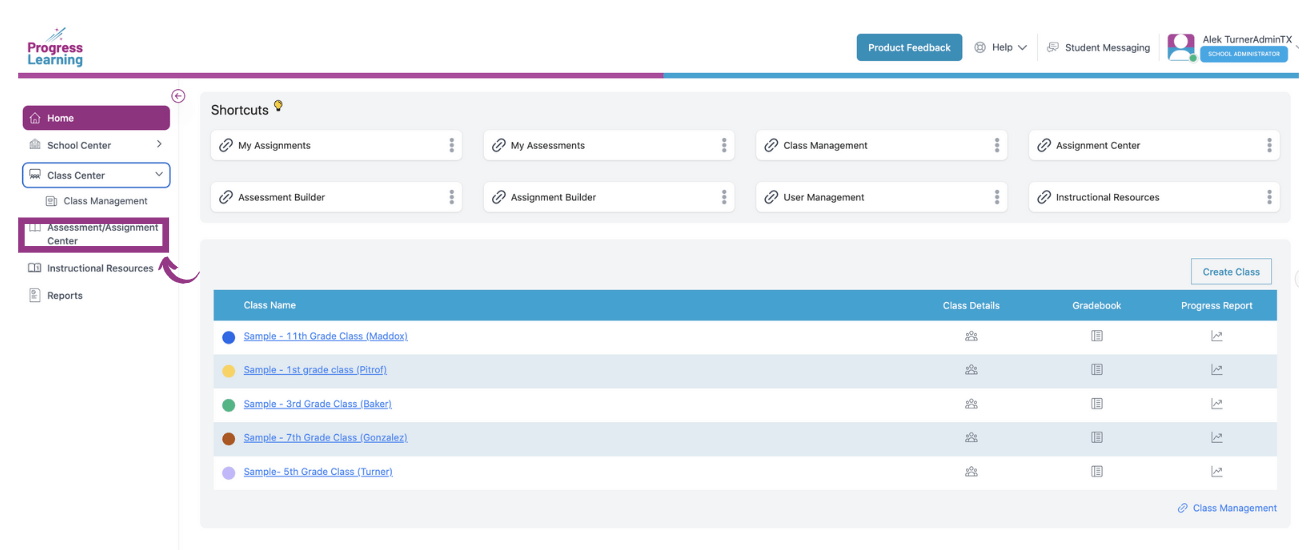
Task: Open Progress Report for 3rd Grade Class (Baker)
Action: (1217, 404)
